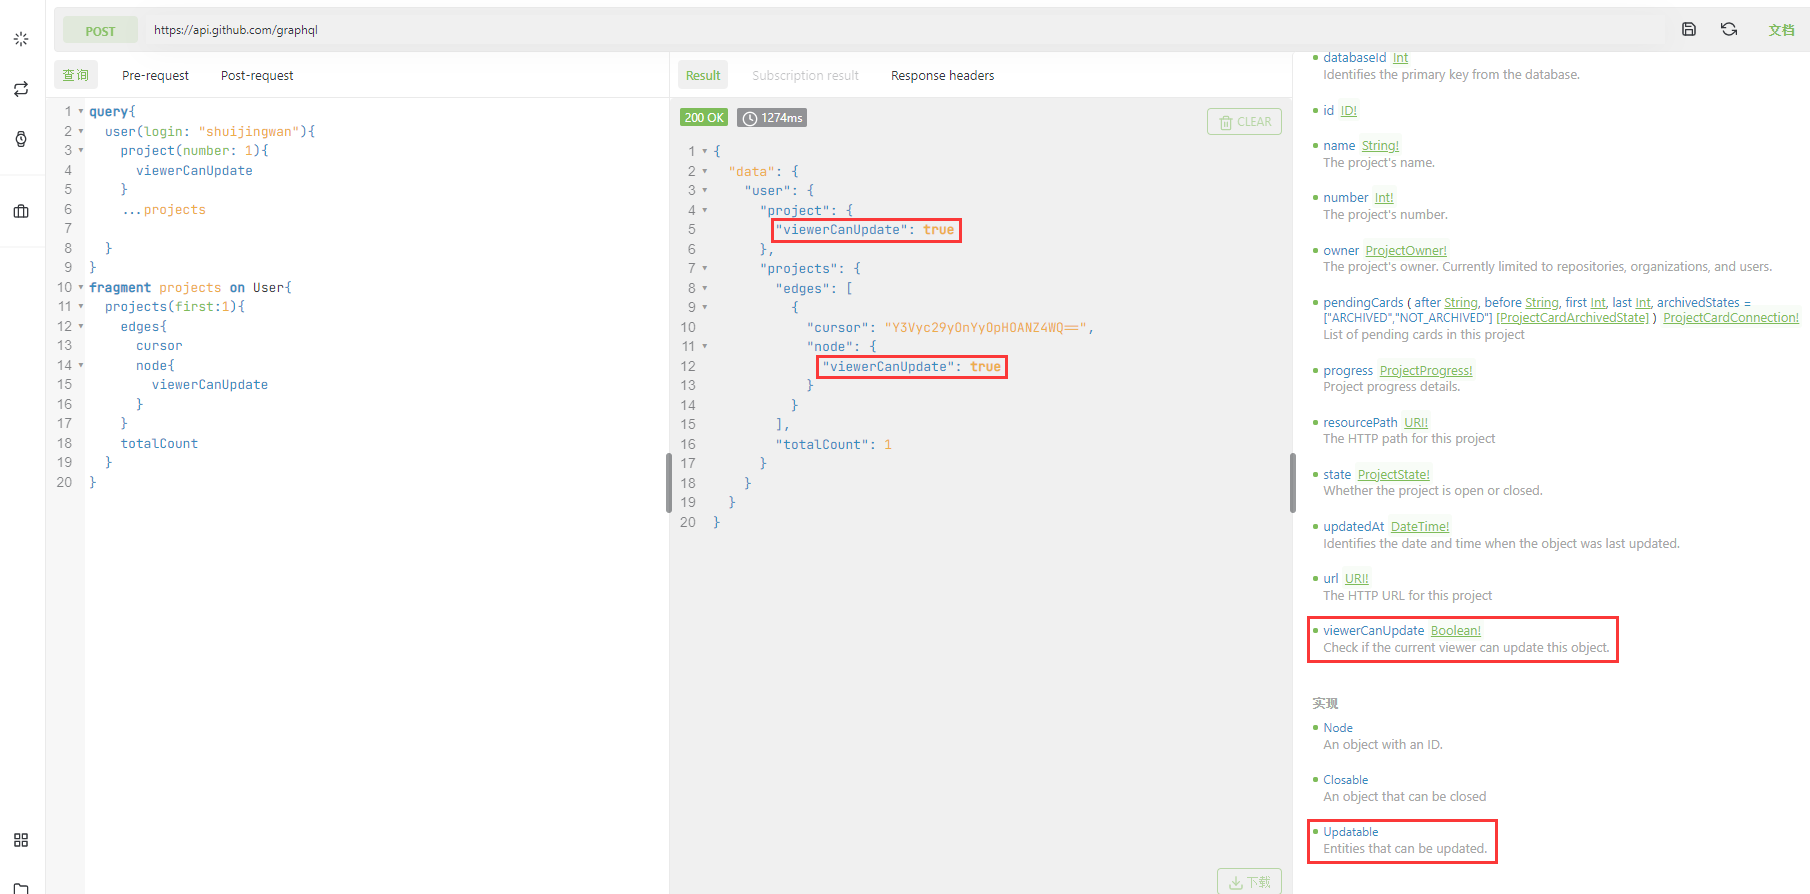This screenshot has width=1810, height=894.
Task: Collapse the fragment block on line 10
Action: pos(81,288)
